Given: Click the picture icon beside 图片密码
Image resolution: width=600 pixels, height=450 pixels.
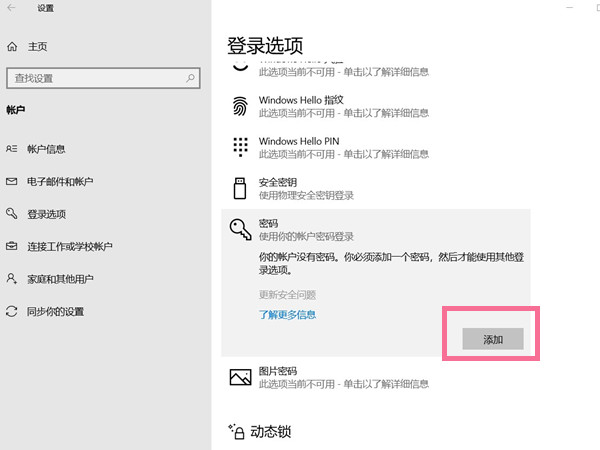Looking at the screenshot, I should (x=240, y=376).
